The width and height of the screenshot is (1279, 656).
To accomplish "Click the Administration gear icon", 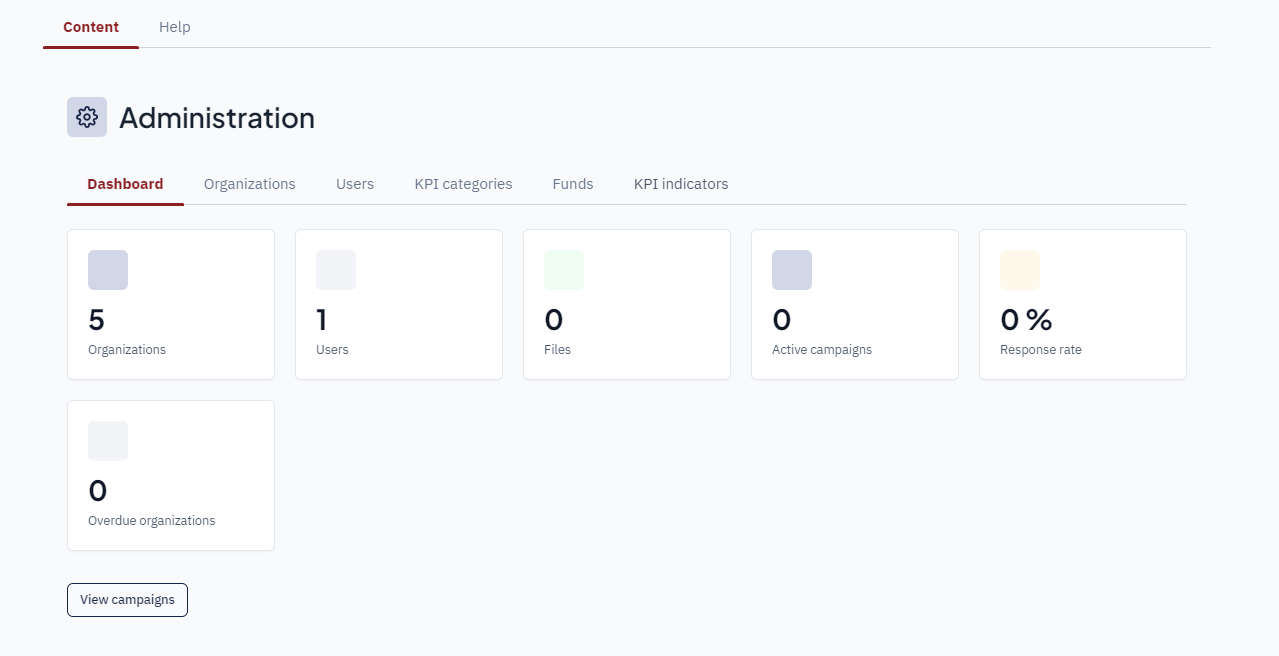I will pos(87,117).
